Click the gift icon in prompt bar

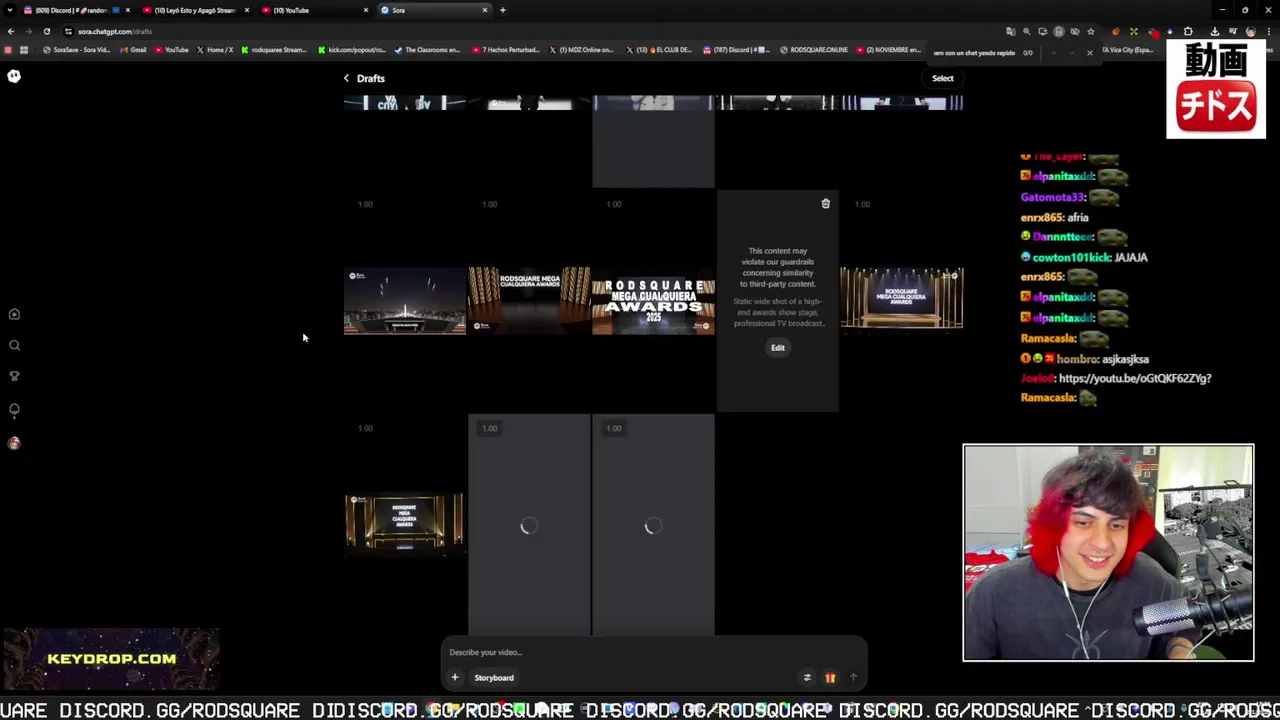pyautogui.click(x=830, y=677)
